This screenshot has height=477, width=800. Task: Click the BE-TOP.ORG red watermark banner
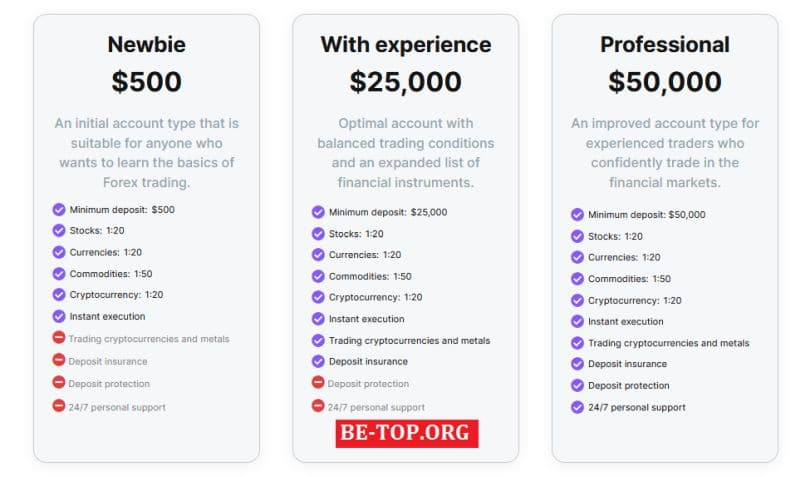tap(407, 434)
